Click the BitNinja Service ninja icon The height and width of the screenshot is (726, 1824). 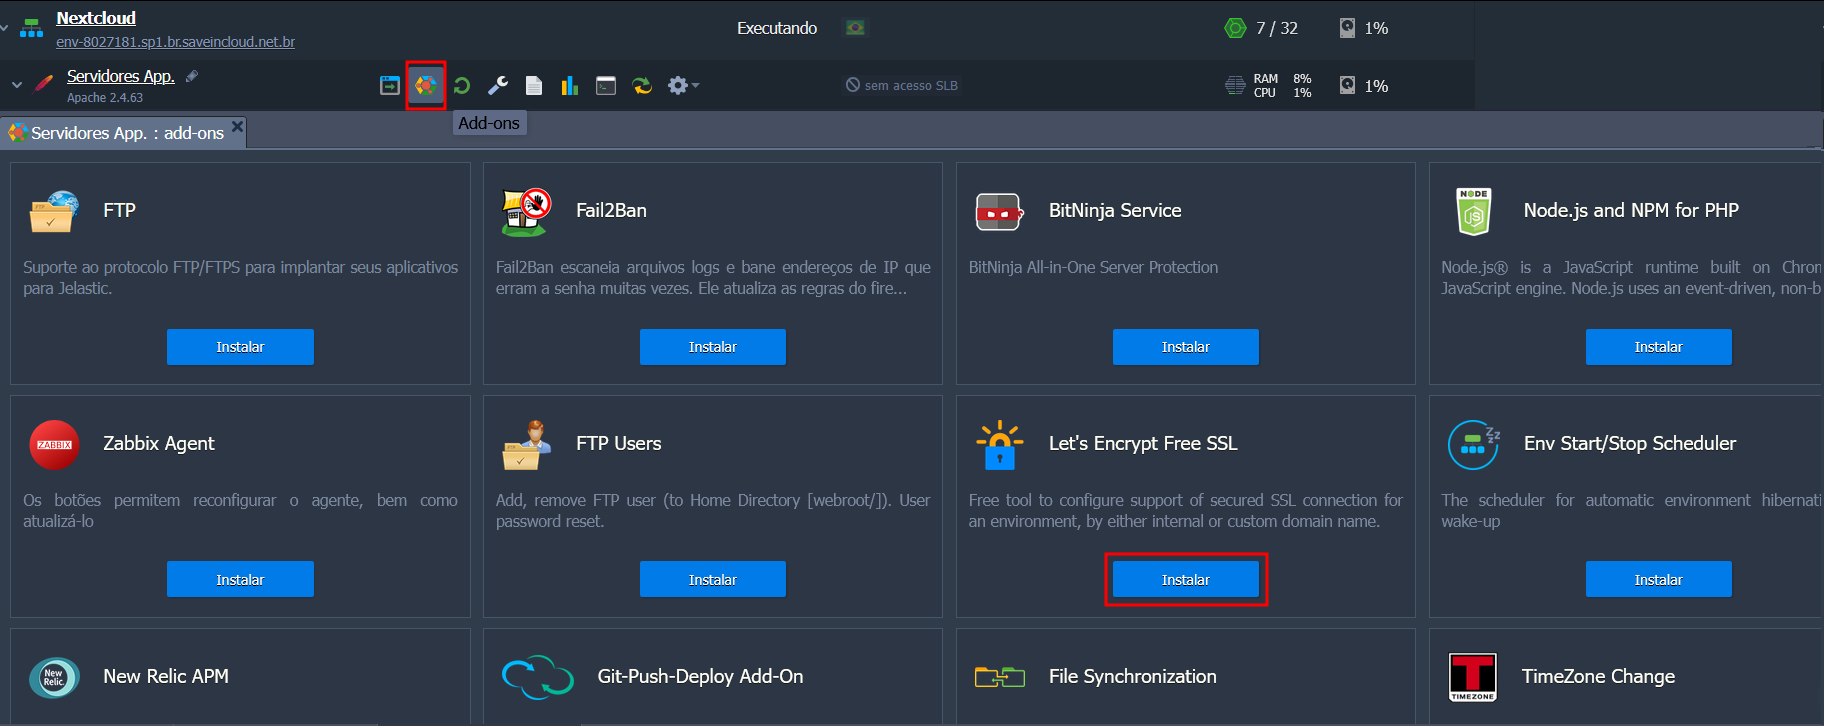[x=999, y=211]
